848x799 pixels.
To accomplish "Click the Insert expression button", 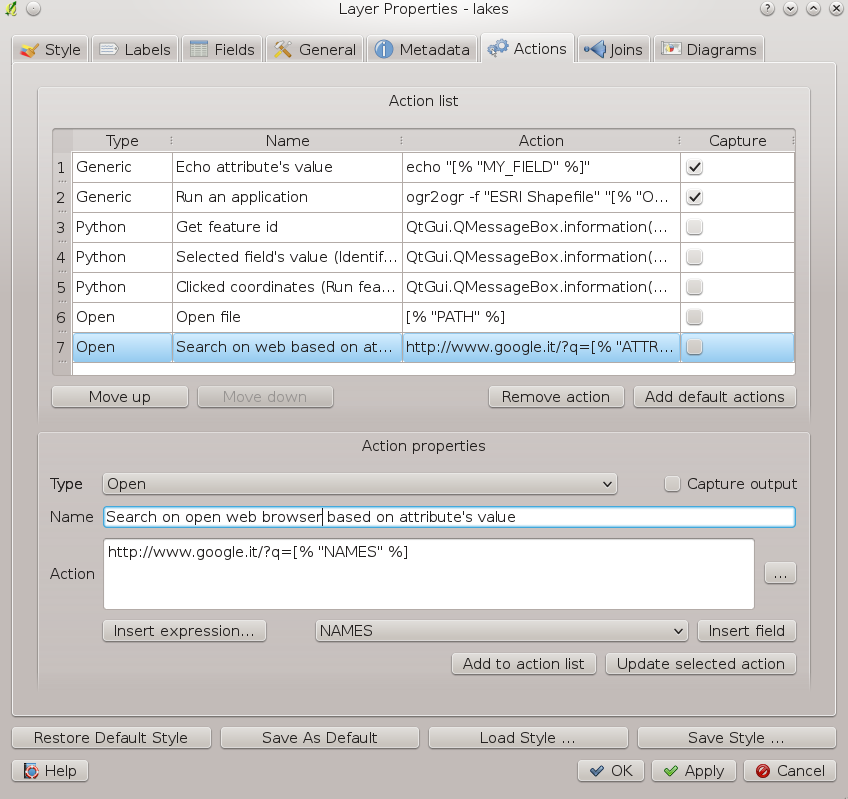I will [x=184, y=631].
